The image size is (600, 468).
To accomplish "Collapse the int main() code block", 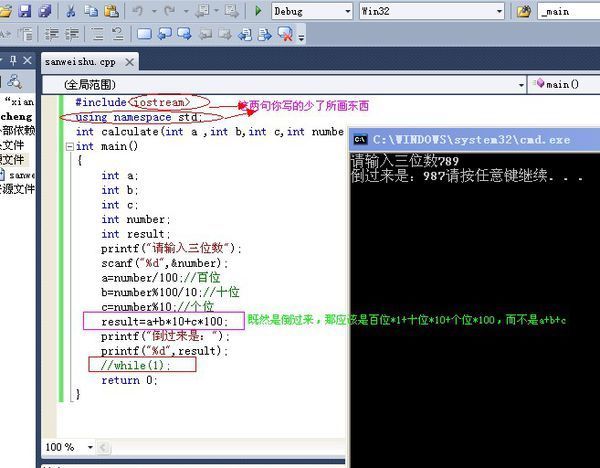I will [x=70, y=146].
